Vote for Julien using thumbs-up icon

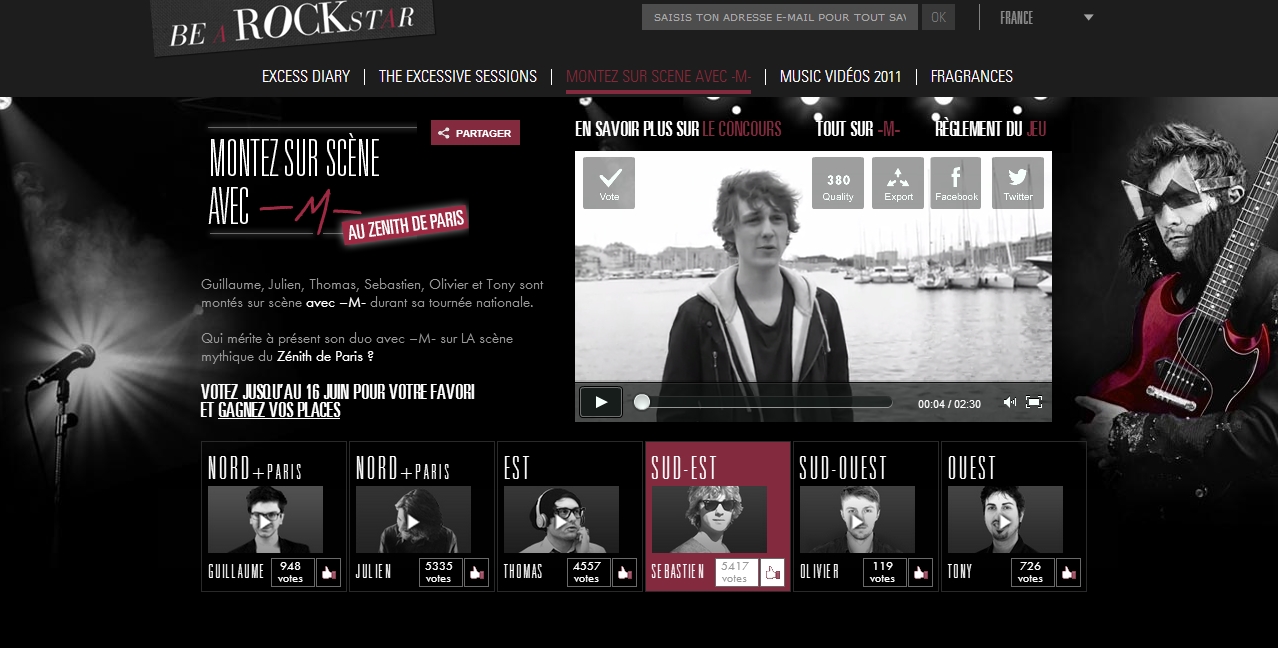coord(476,573)
